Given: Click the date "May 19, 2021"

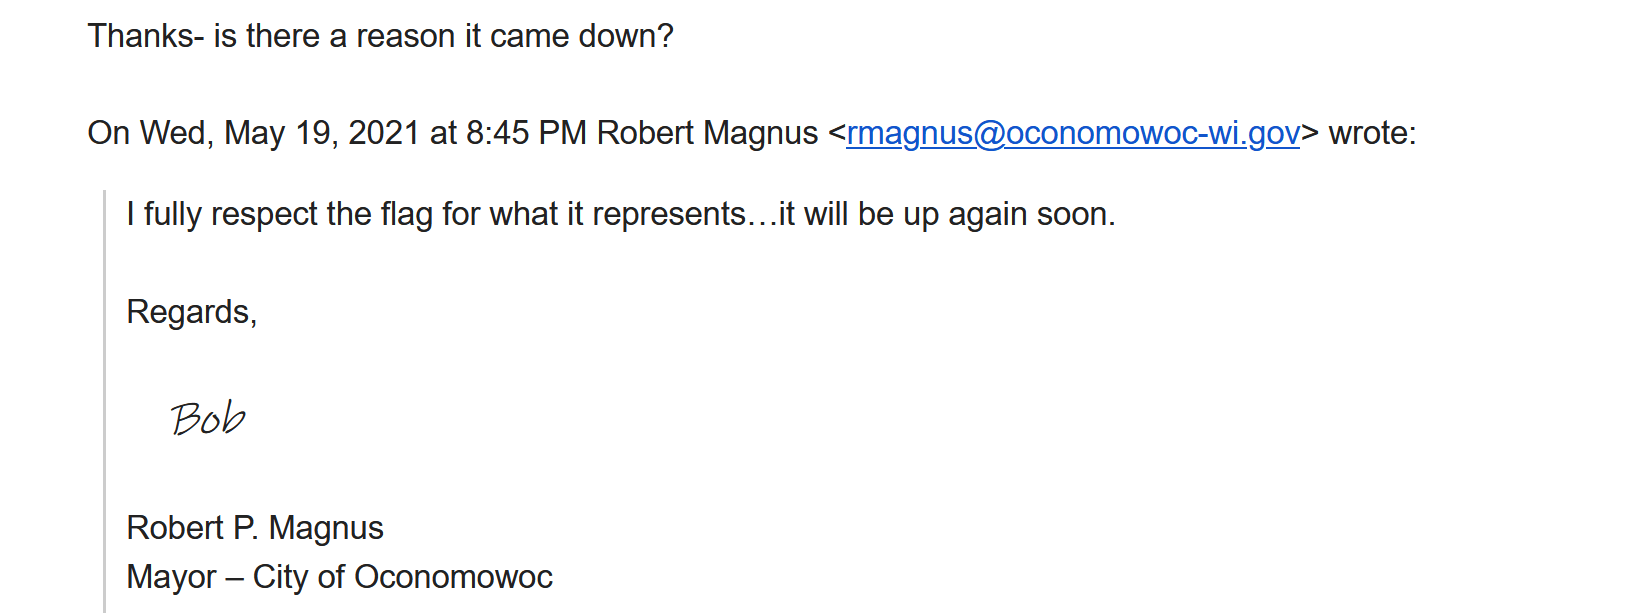Looking at the screenshot, I should pyautogui.click(x=321, y=133).
